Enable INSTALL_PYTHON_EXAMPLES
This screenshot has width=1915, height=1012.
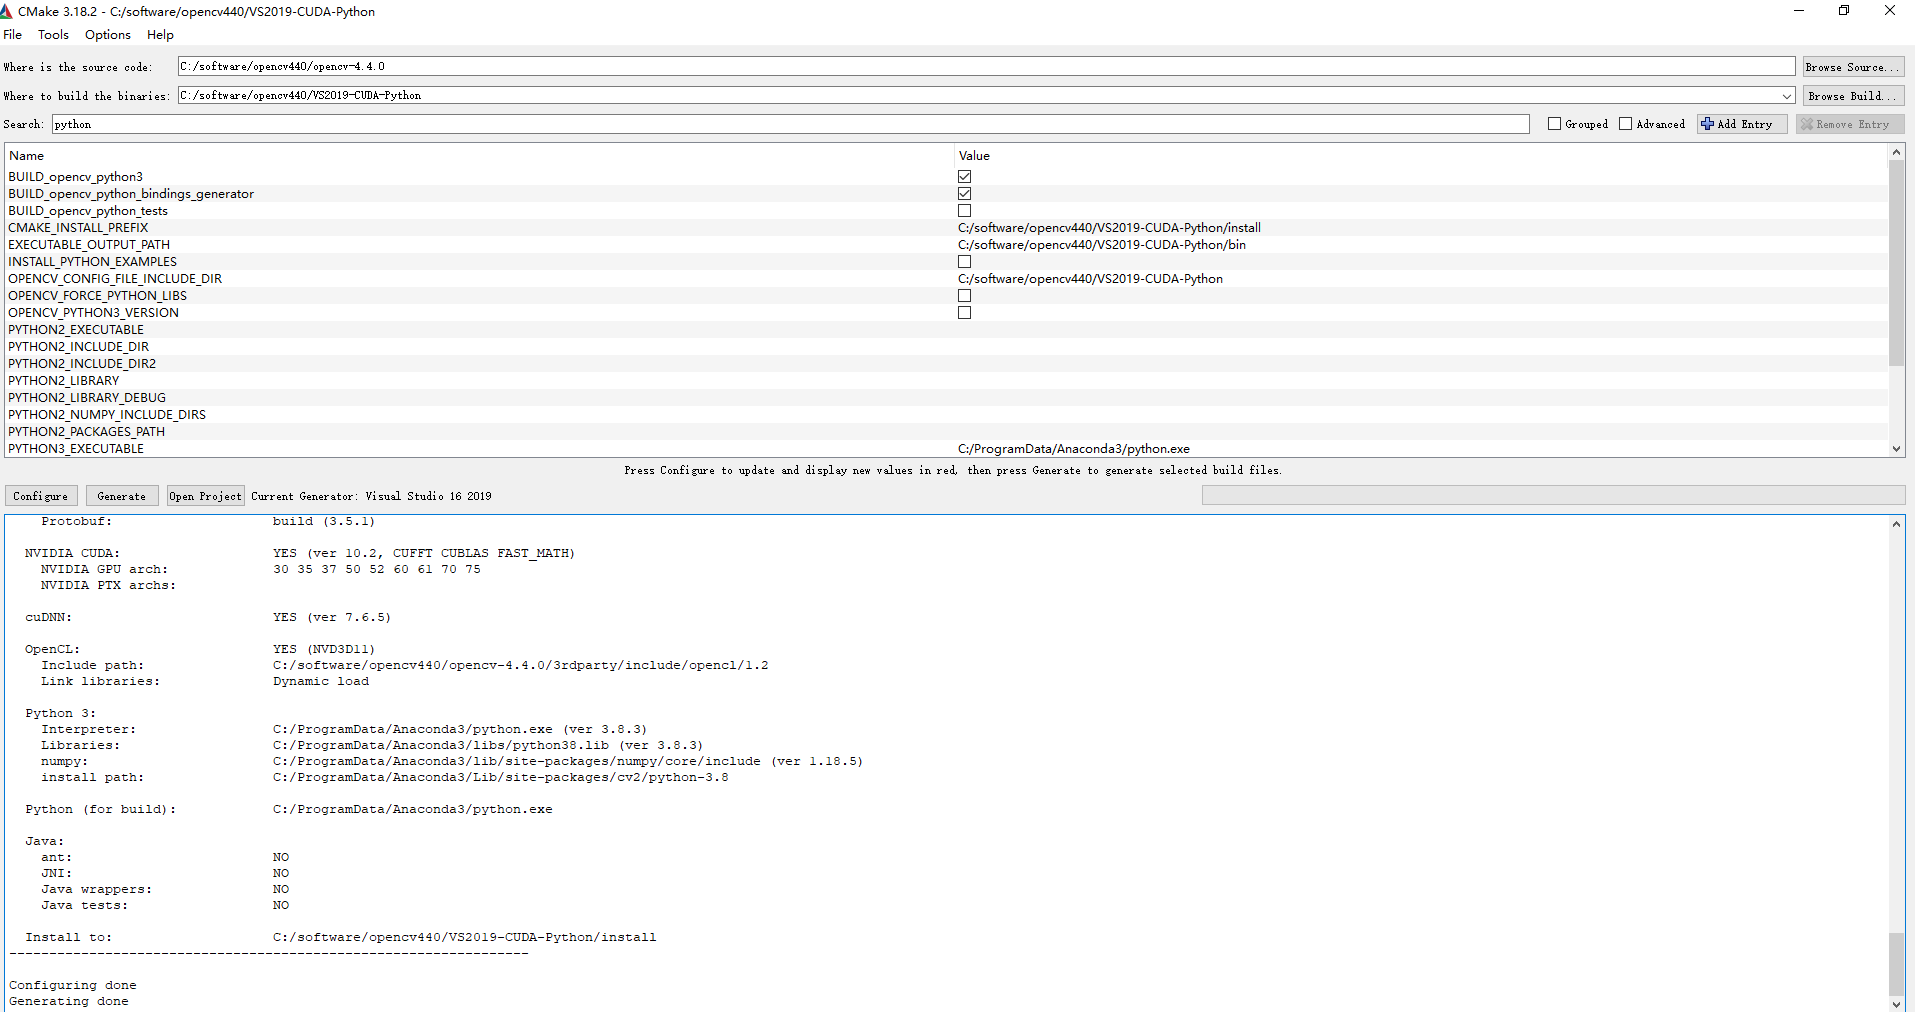point(965,261)
